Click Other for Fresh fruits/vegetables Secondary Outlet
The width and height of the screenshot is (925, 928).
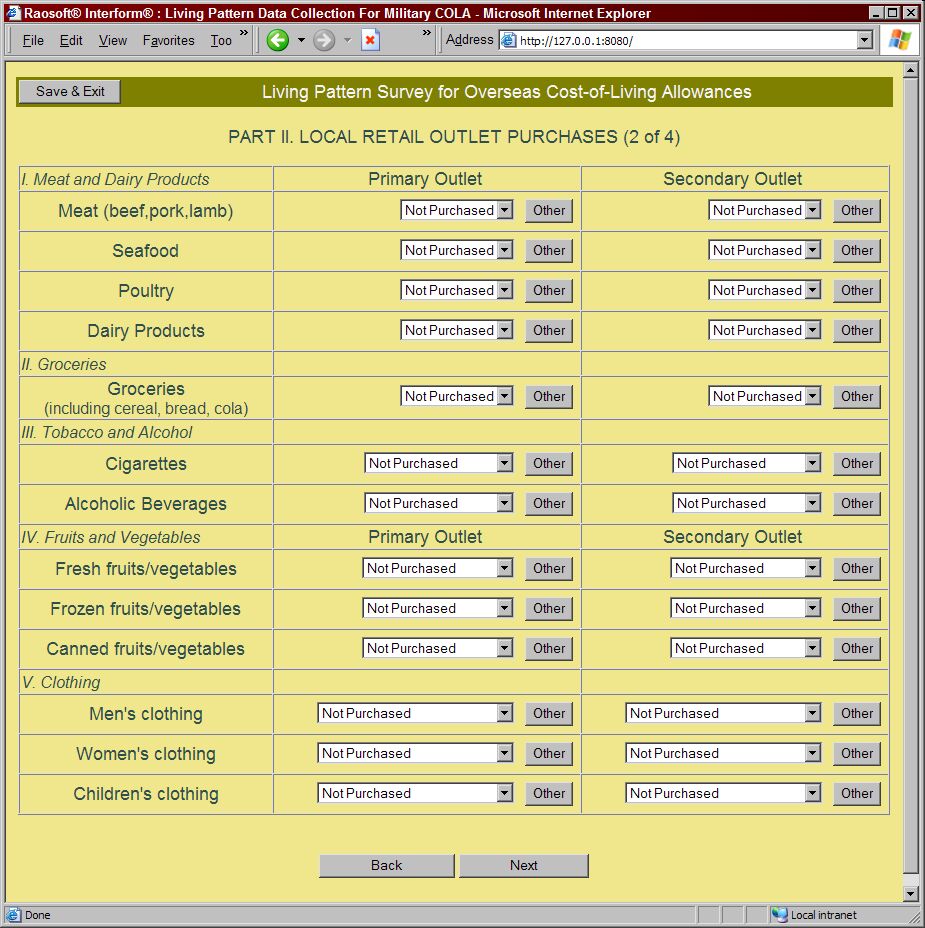857,569
